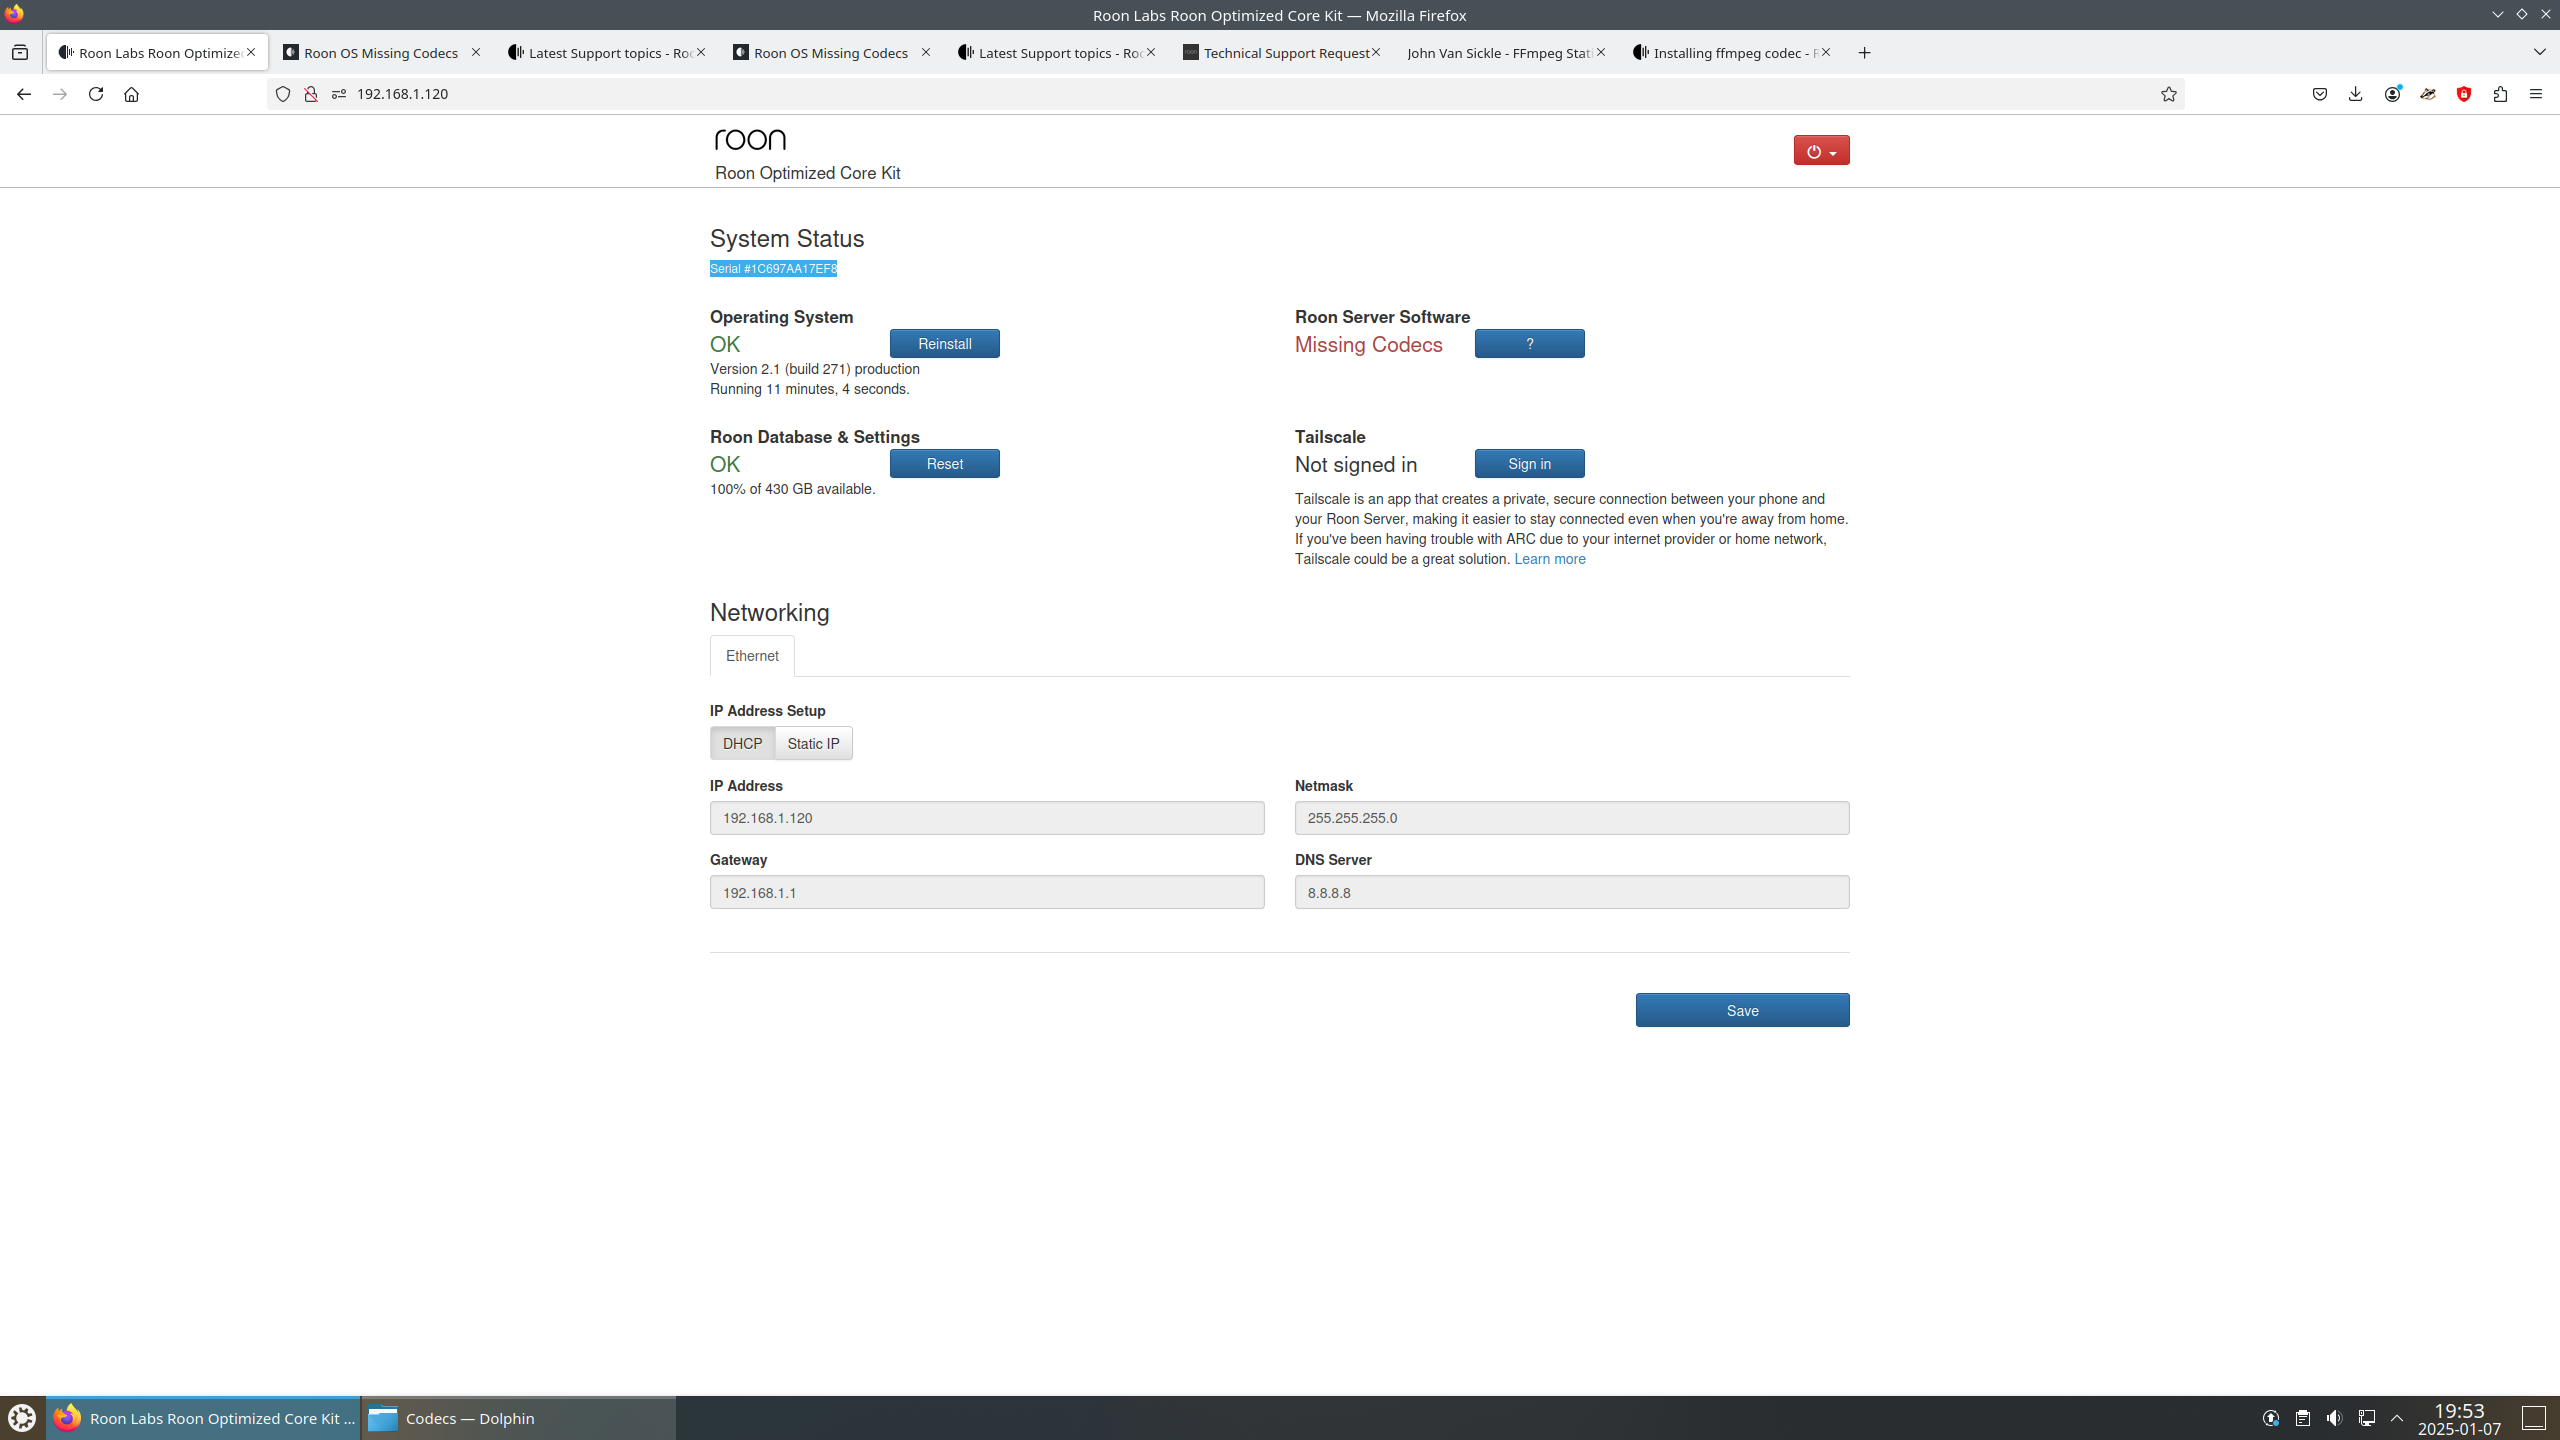Click the IP Address field

tap(987, 818)
